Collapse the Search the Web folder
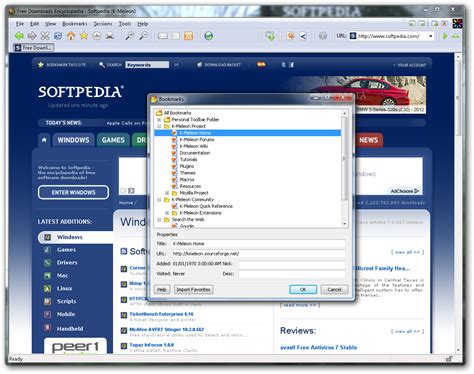The width and height of the screenshot is (474, 374). pos(159,219)
